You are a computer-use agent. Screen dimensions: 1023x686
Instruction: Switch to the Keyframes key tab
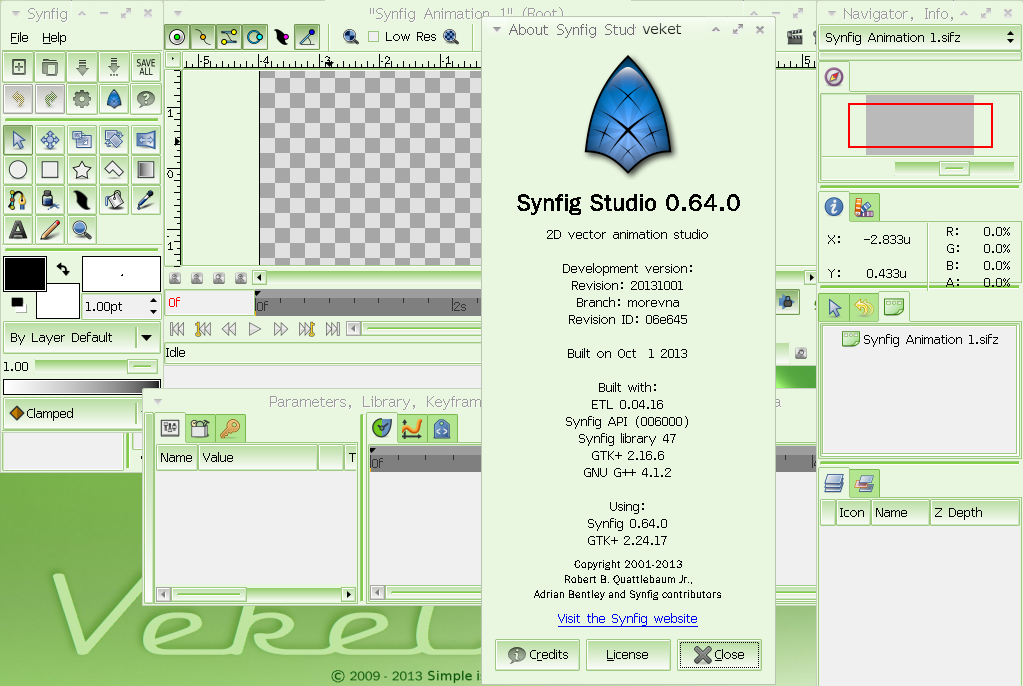[x=230, y=428]
